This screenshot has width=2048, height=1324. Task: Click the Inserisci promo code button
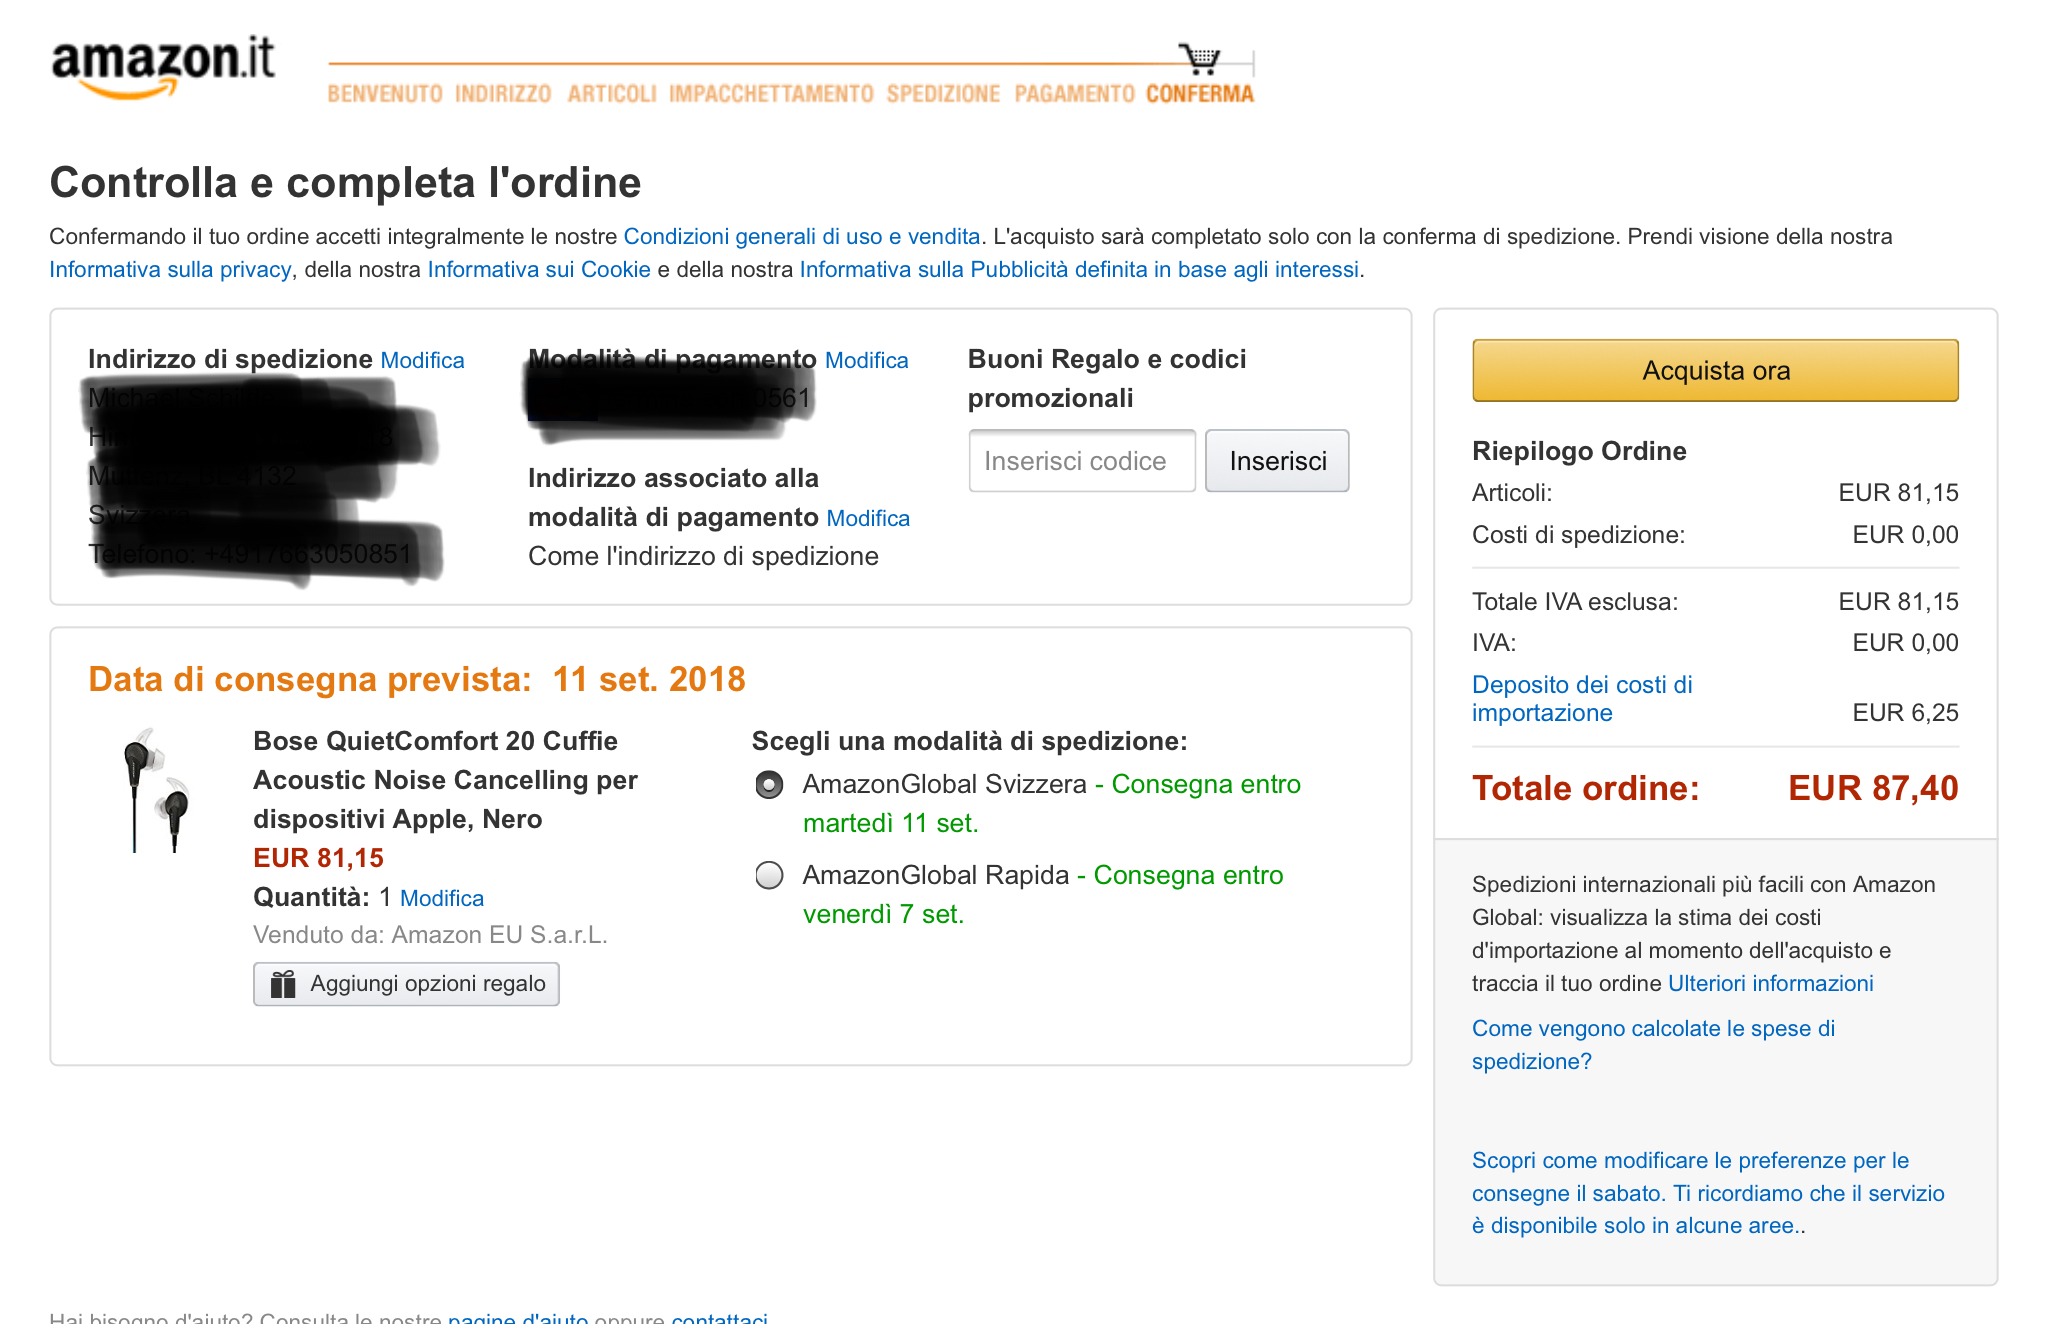click(x=1277, y=461)
